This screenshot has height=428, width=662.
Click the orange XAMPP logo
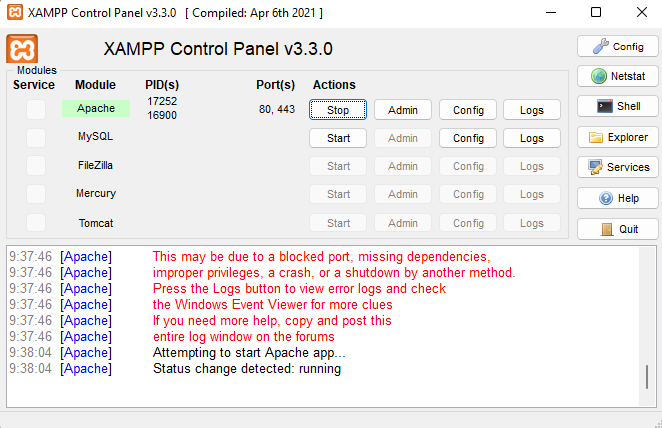tap(22, 49)
